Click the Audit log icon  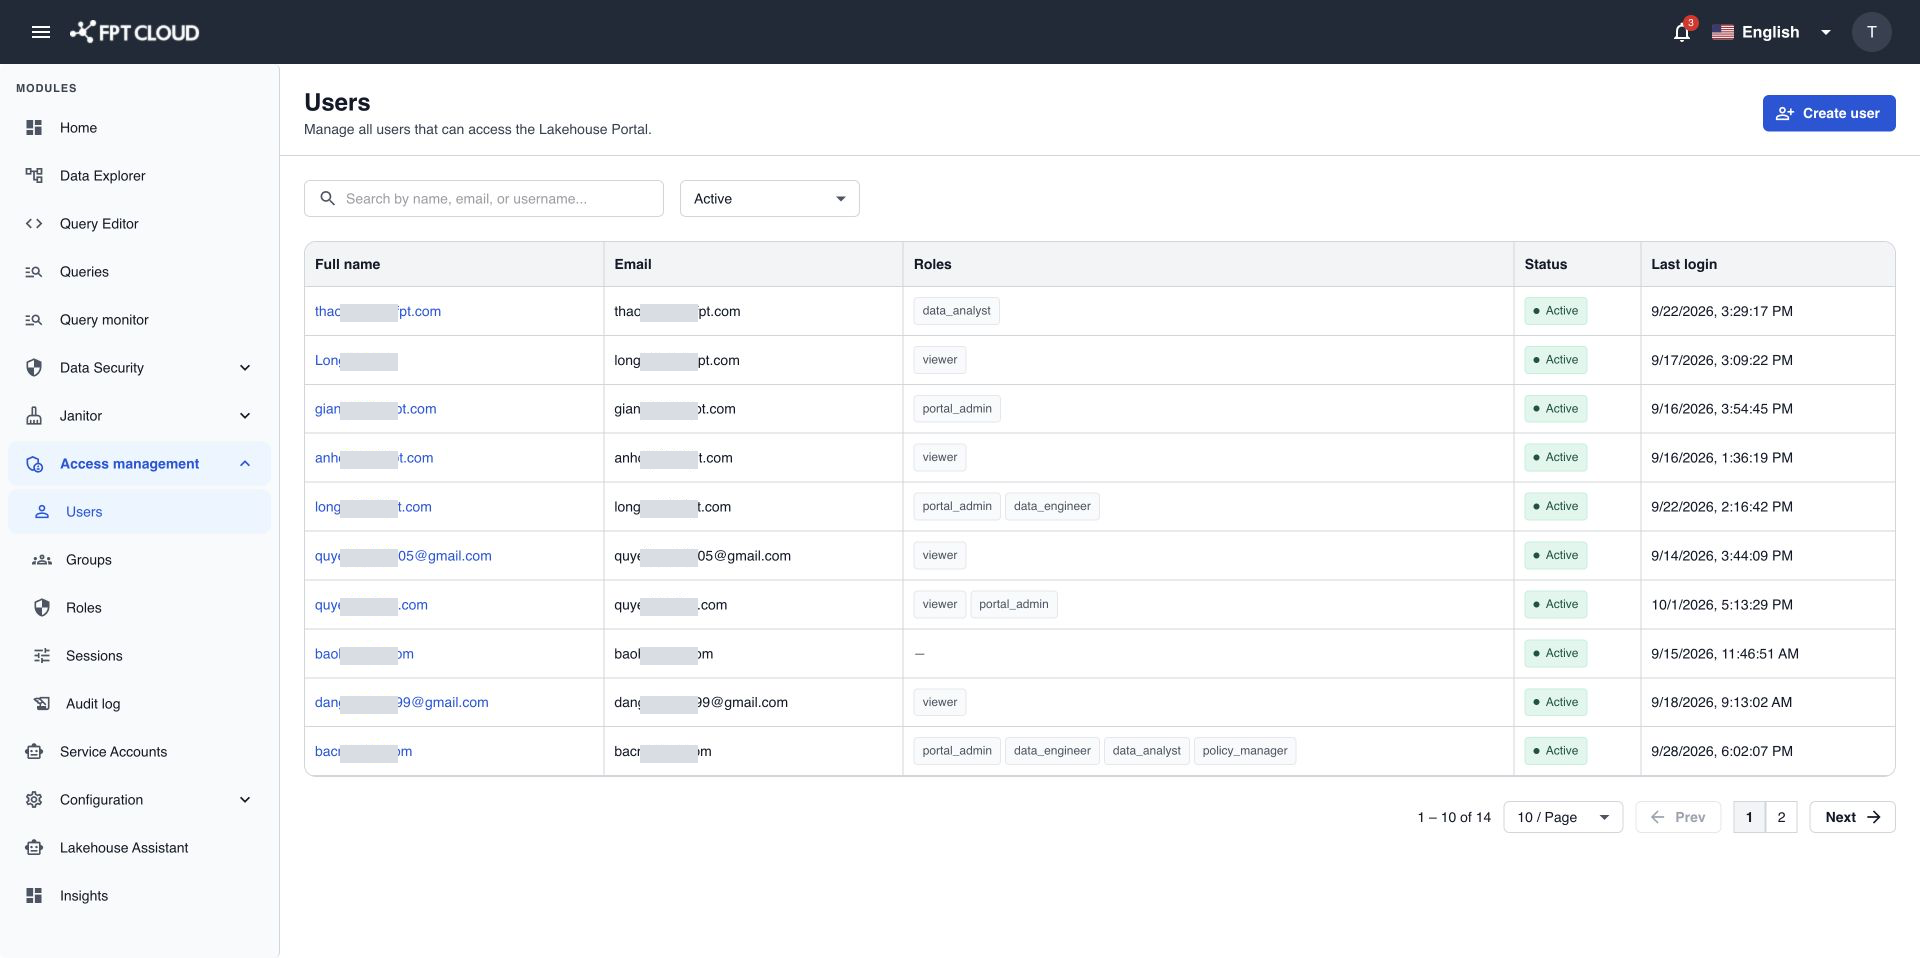42,704
